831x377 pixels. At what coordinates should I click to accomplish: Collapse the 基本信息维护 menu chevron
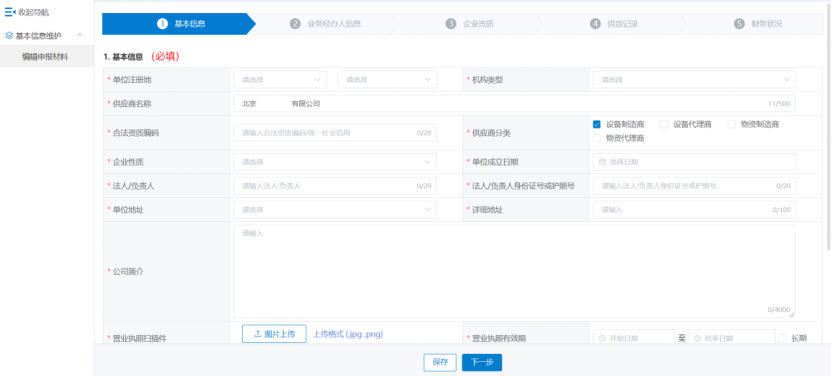(x=79, y=36)
